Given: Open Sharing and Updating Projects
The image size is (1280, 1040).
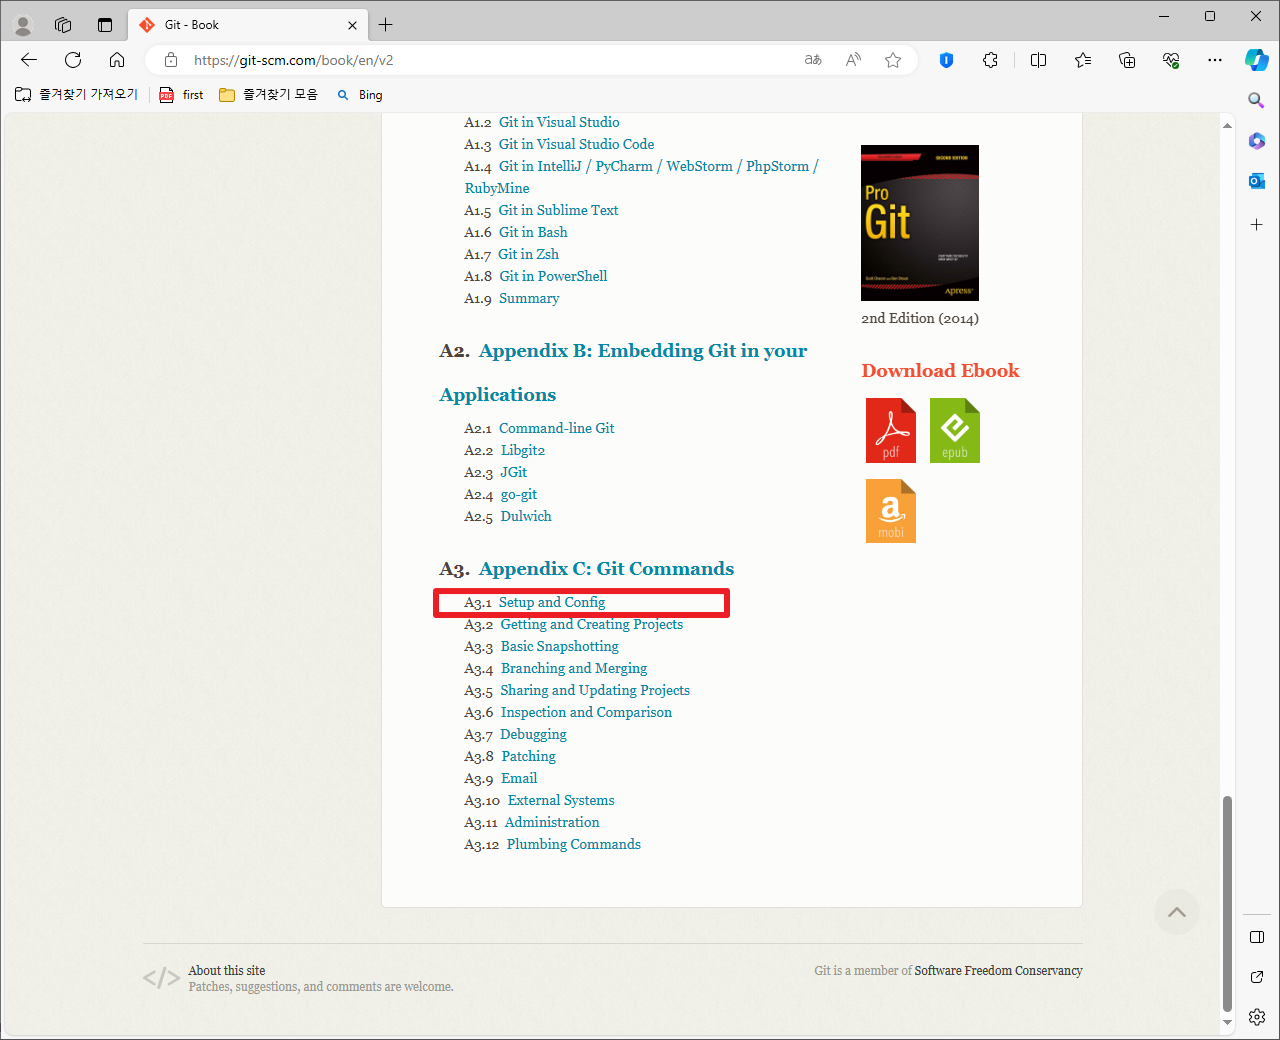Looking at the screenshot, I should tap(595, 691).
